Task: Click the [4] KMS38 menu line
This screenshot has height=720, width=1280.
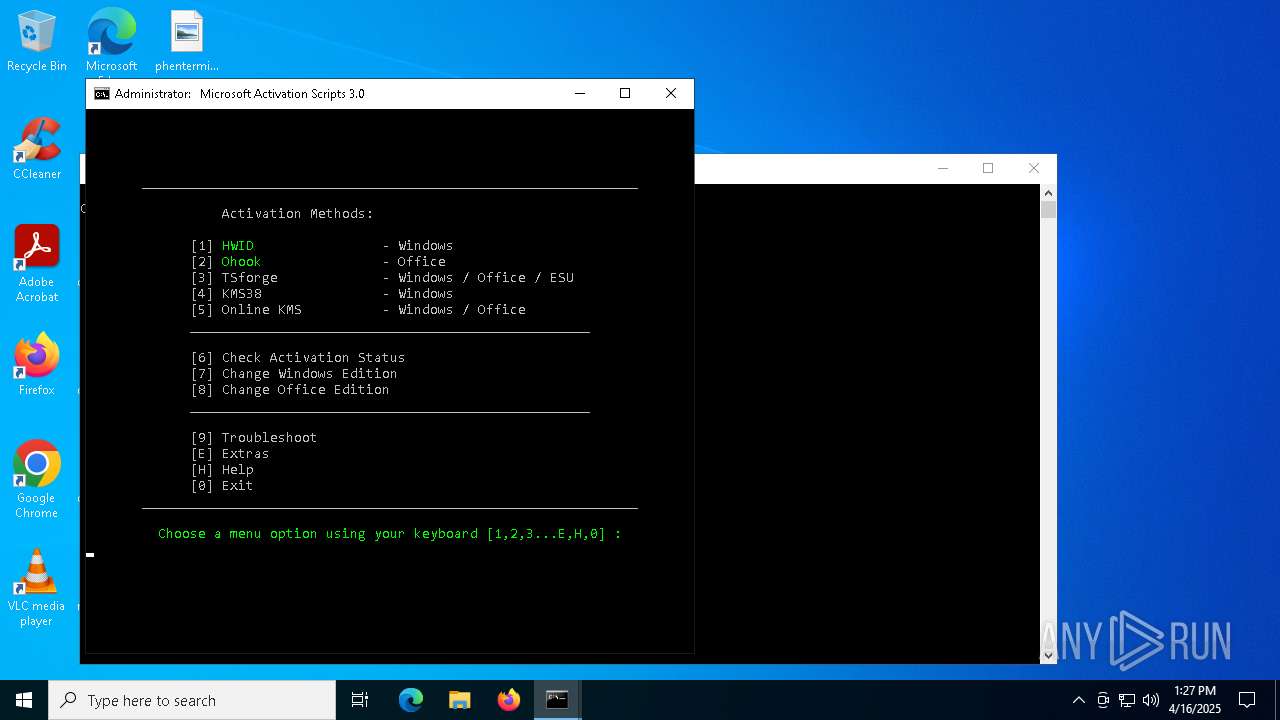Action: coord(322,293)
